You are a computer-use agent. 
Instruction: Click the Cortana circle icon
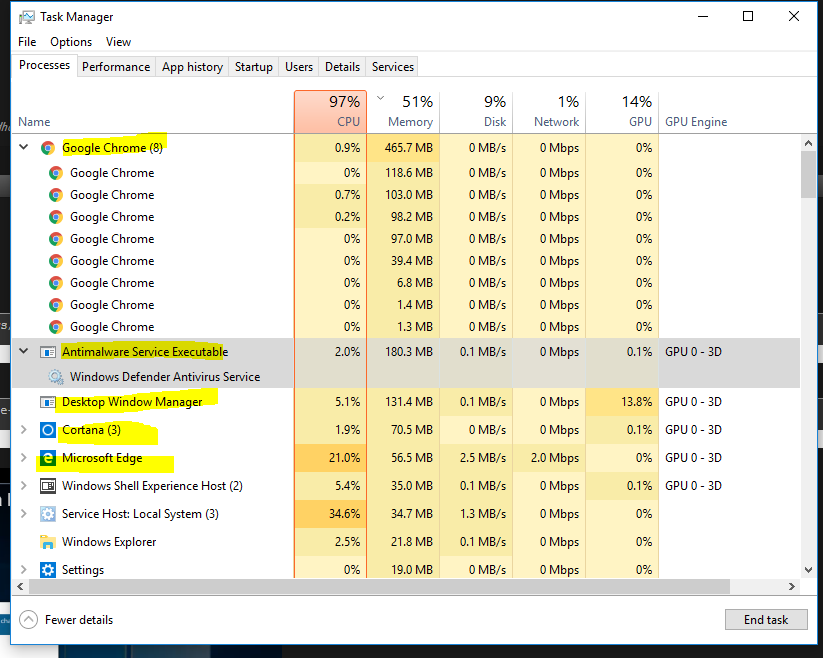tap(48, 430)
